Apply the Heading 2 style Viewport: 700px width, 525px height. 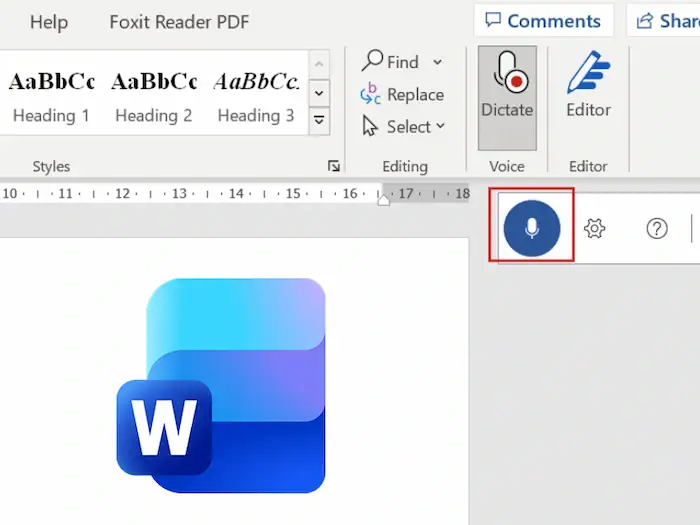click(154, 97)
